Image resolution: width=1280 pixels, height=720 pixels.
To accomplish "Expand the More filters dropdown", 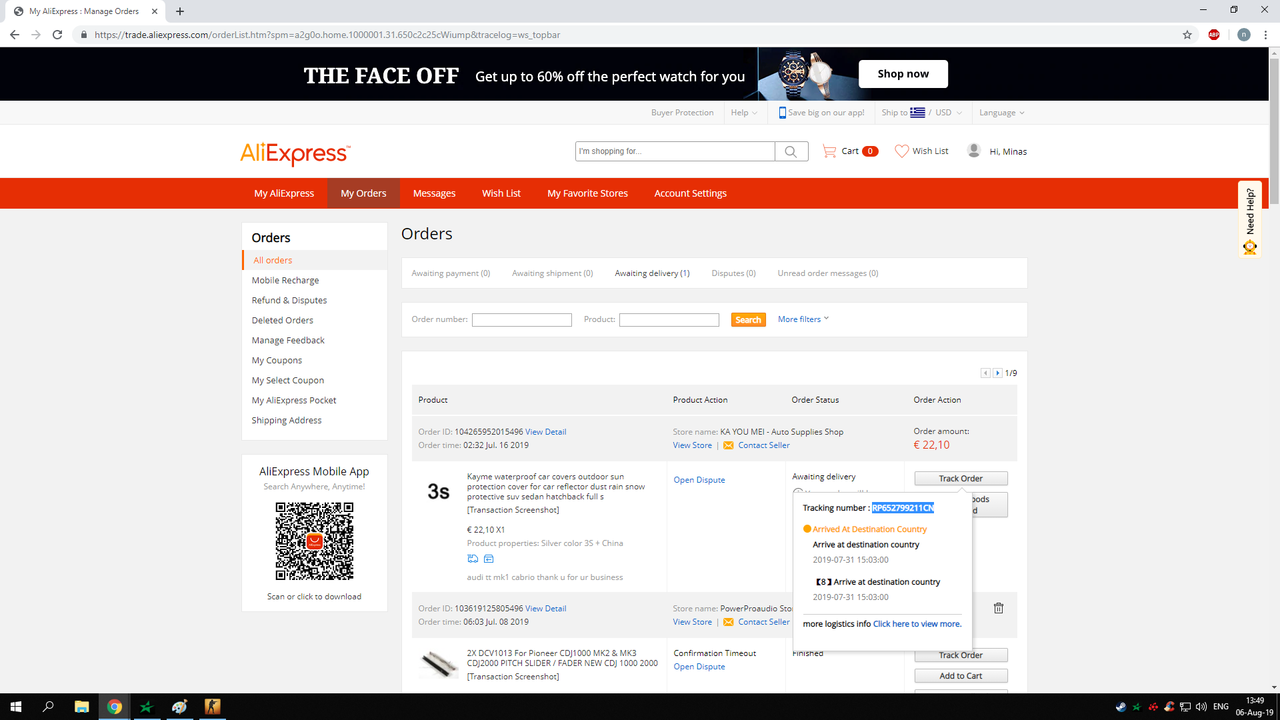I will pos(804,319).
